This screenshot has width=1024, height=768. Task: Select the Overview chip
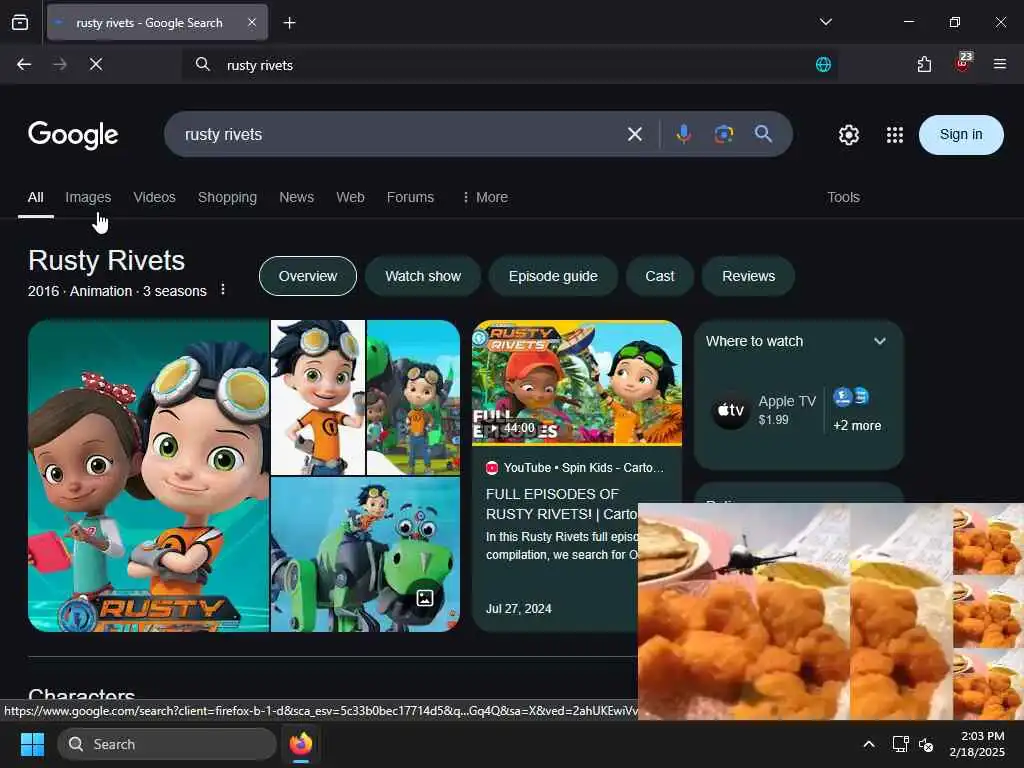(308, 276)
